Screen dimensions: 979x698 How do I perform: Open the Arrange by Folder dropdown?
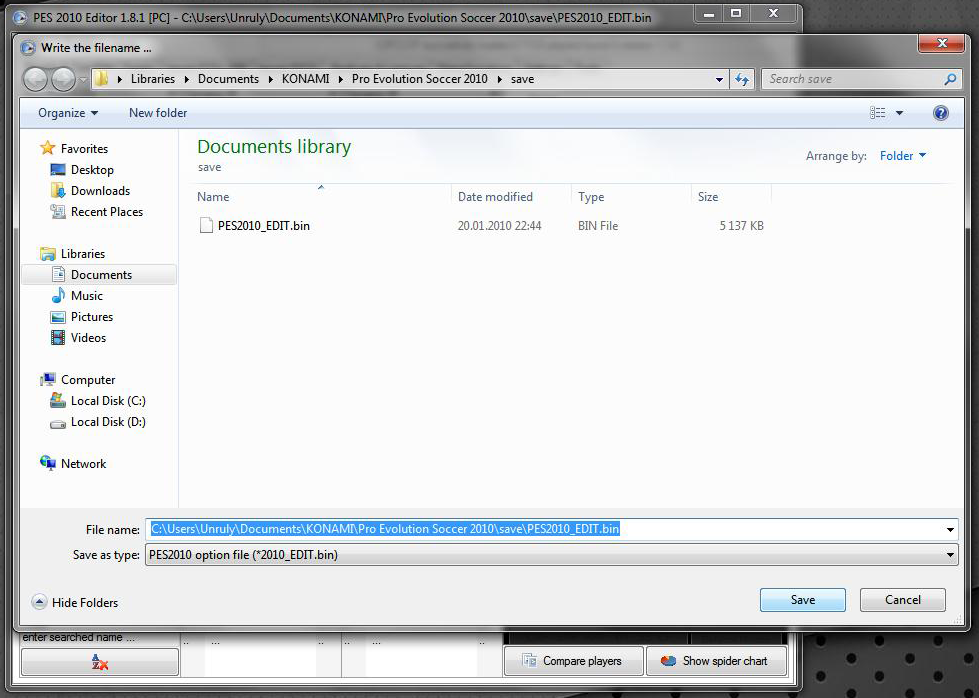click(x=903, y=156)
